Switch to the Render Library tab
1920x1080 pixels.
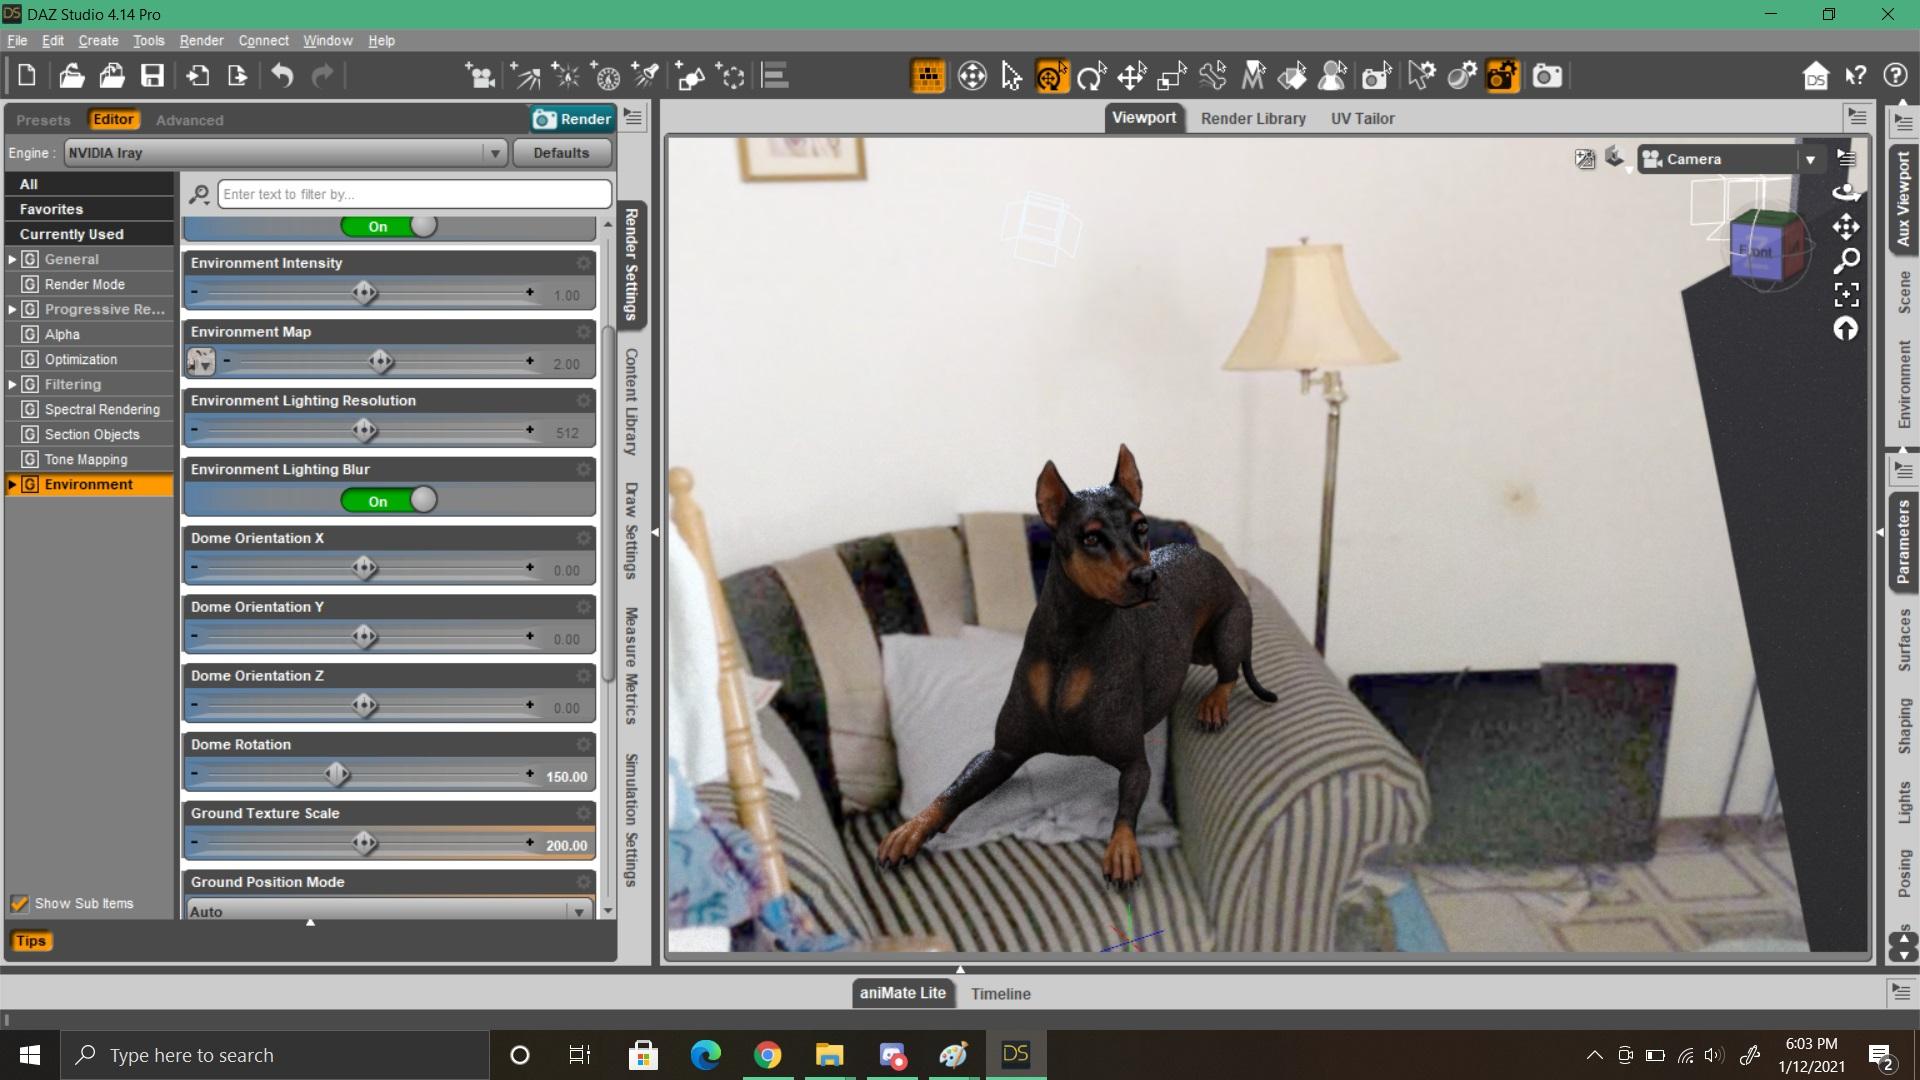1252,118
